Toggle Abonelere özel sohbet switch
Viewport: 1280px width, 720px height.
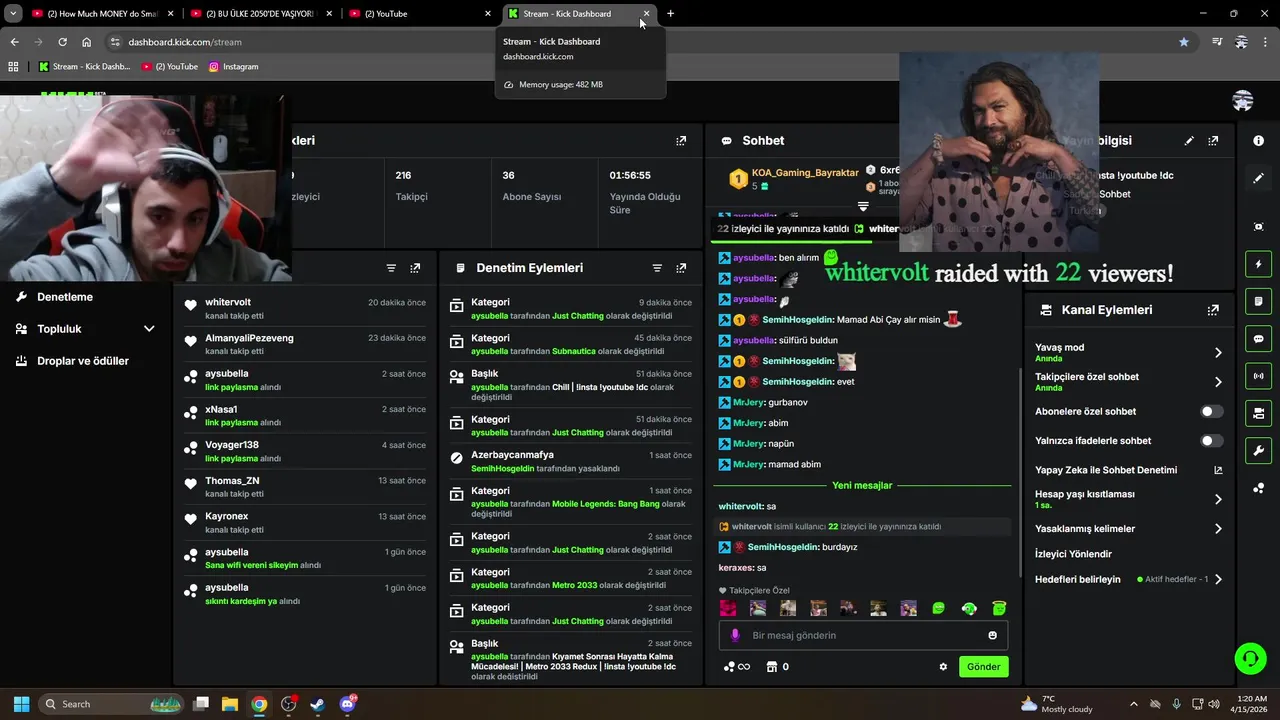(x=1211, y=411)
